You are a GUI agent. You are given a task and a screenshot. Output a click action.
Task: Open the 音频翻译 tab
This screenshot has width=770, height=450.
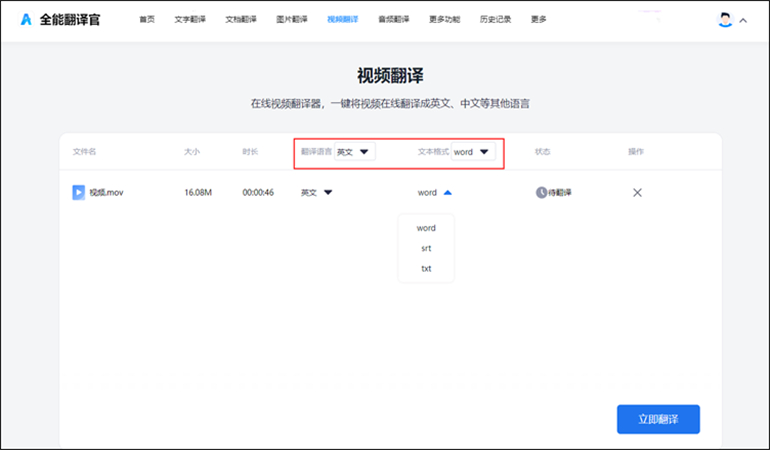(x=393, y=20)
